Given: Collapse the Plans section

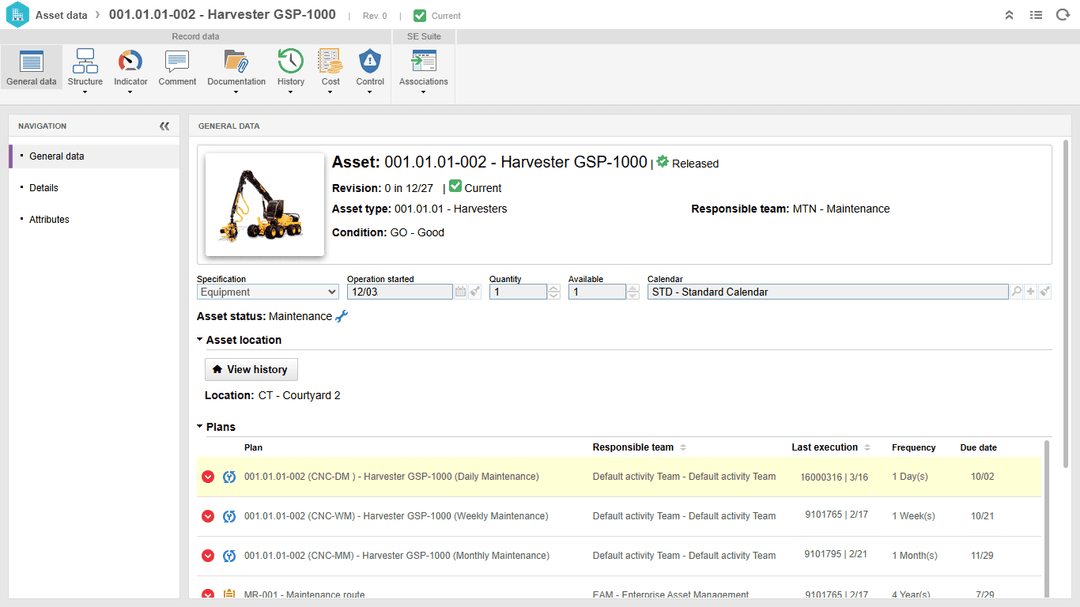Looking at the screenshot, I should [x=200, y=426].
